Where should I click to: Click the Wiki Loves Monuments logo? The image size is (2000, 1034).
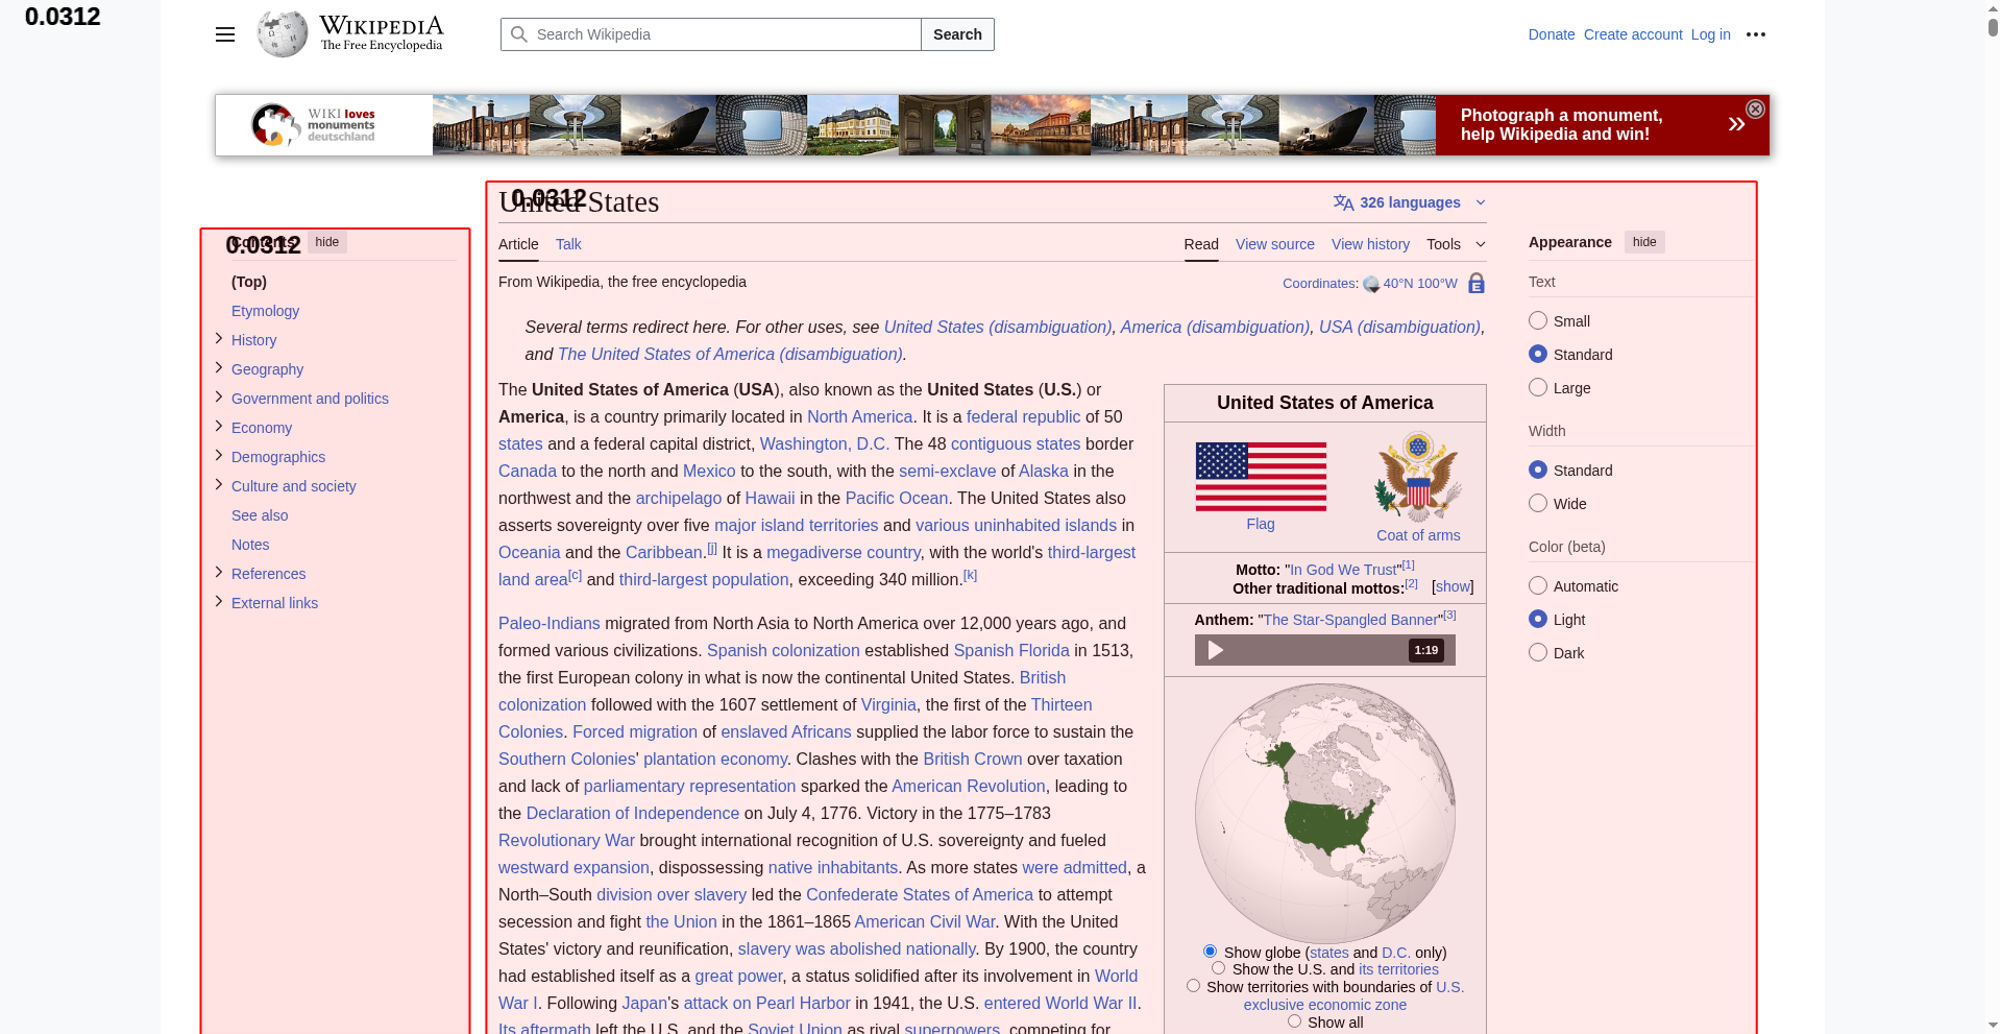coord(313,125)
